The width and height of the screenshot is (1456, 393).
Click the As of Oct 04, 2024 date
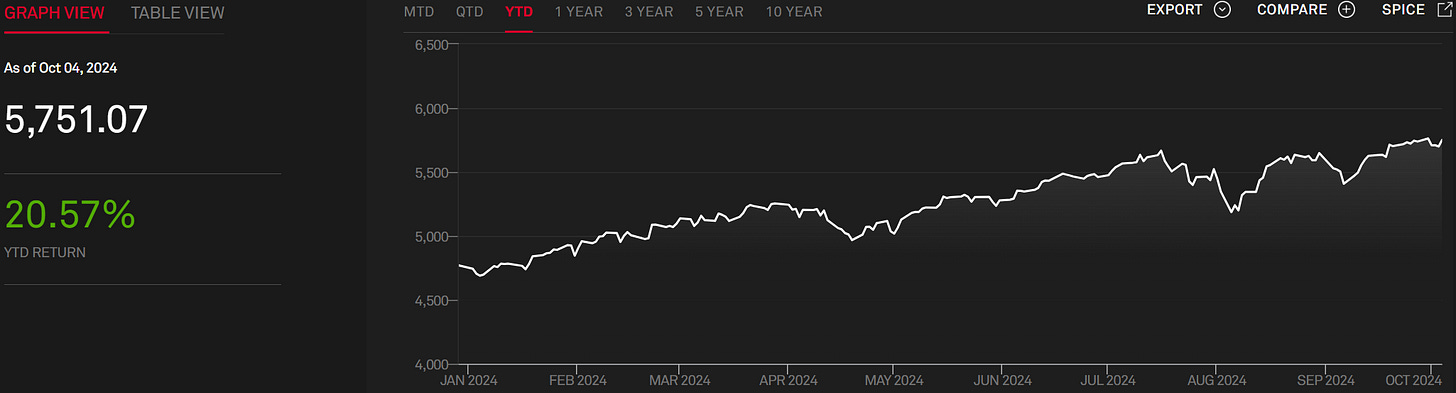[x=62, y=68]
